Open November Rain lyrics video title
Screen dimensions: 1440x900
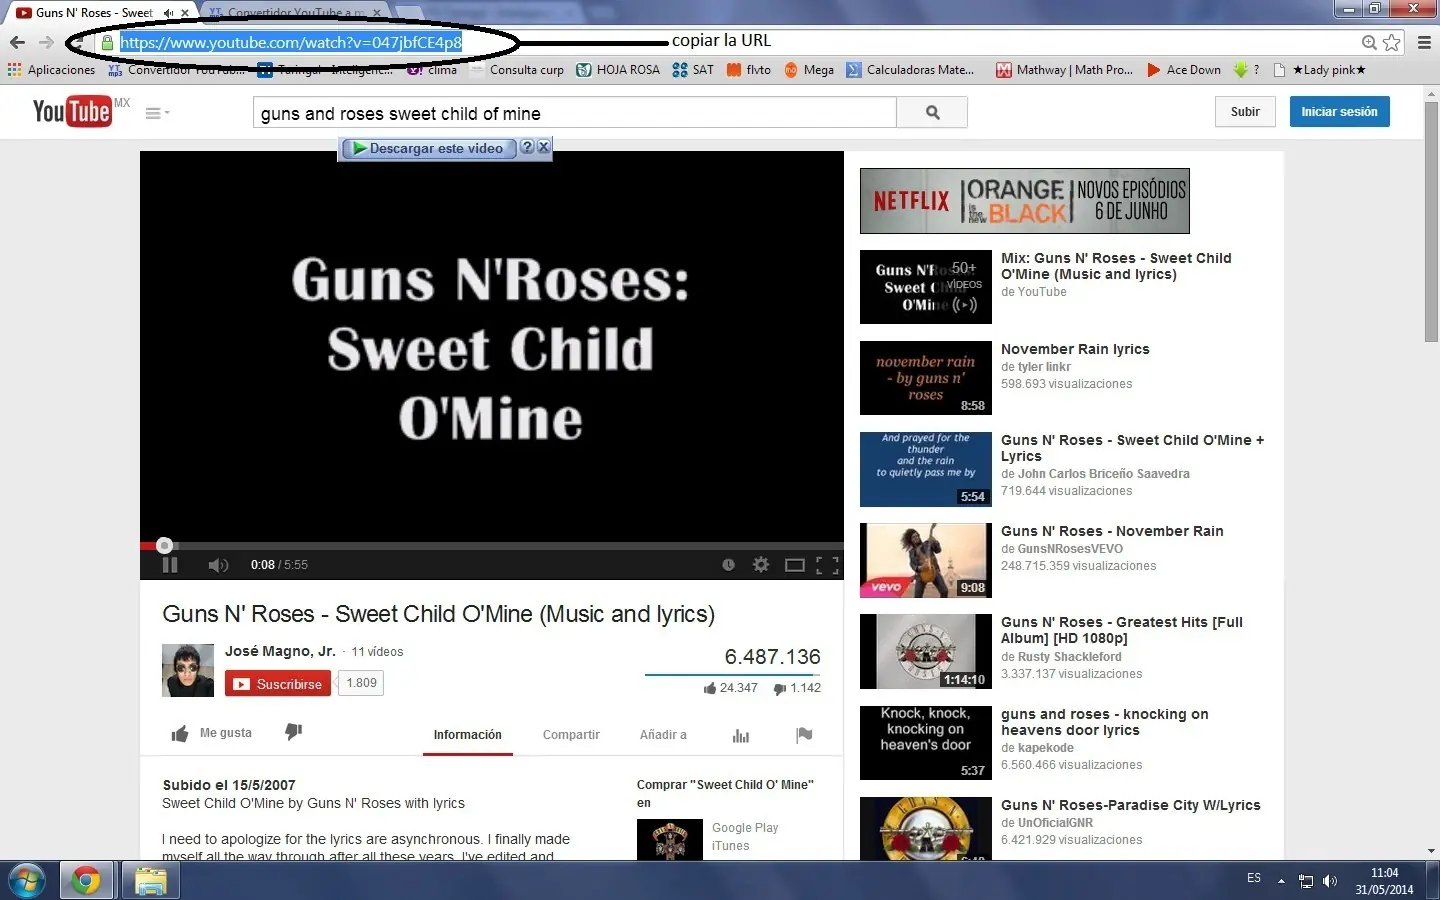pyautogui.click(x=1075, y=349)
